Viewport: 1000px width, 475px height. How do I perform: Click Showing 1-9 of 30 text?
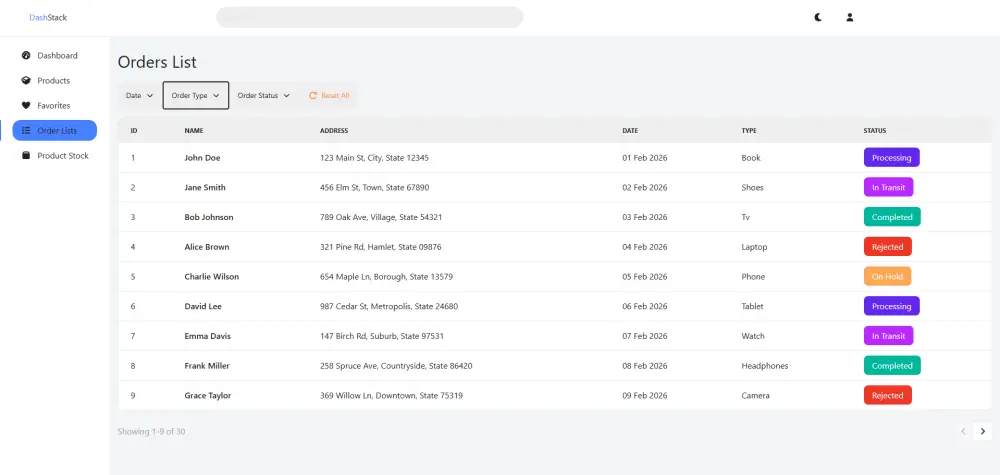[151, 432]
